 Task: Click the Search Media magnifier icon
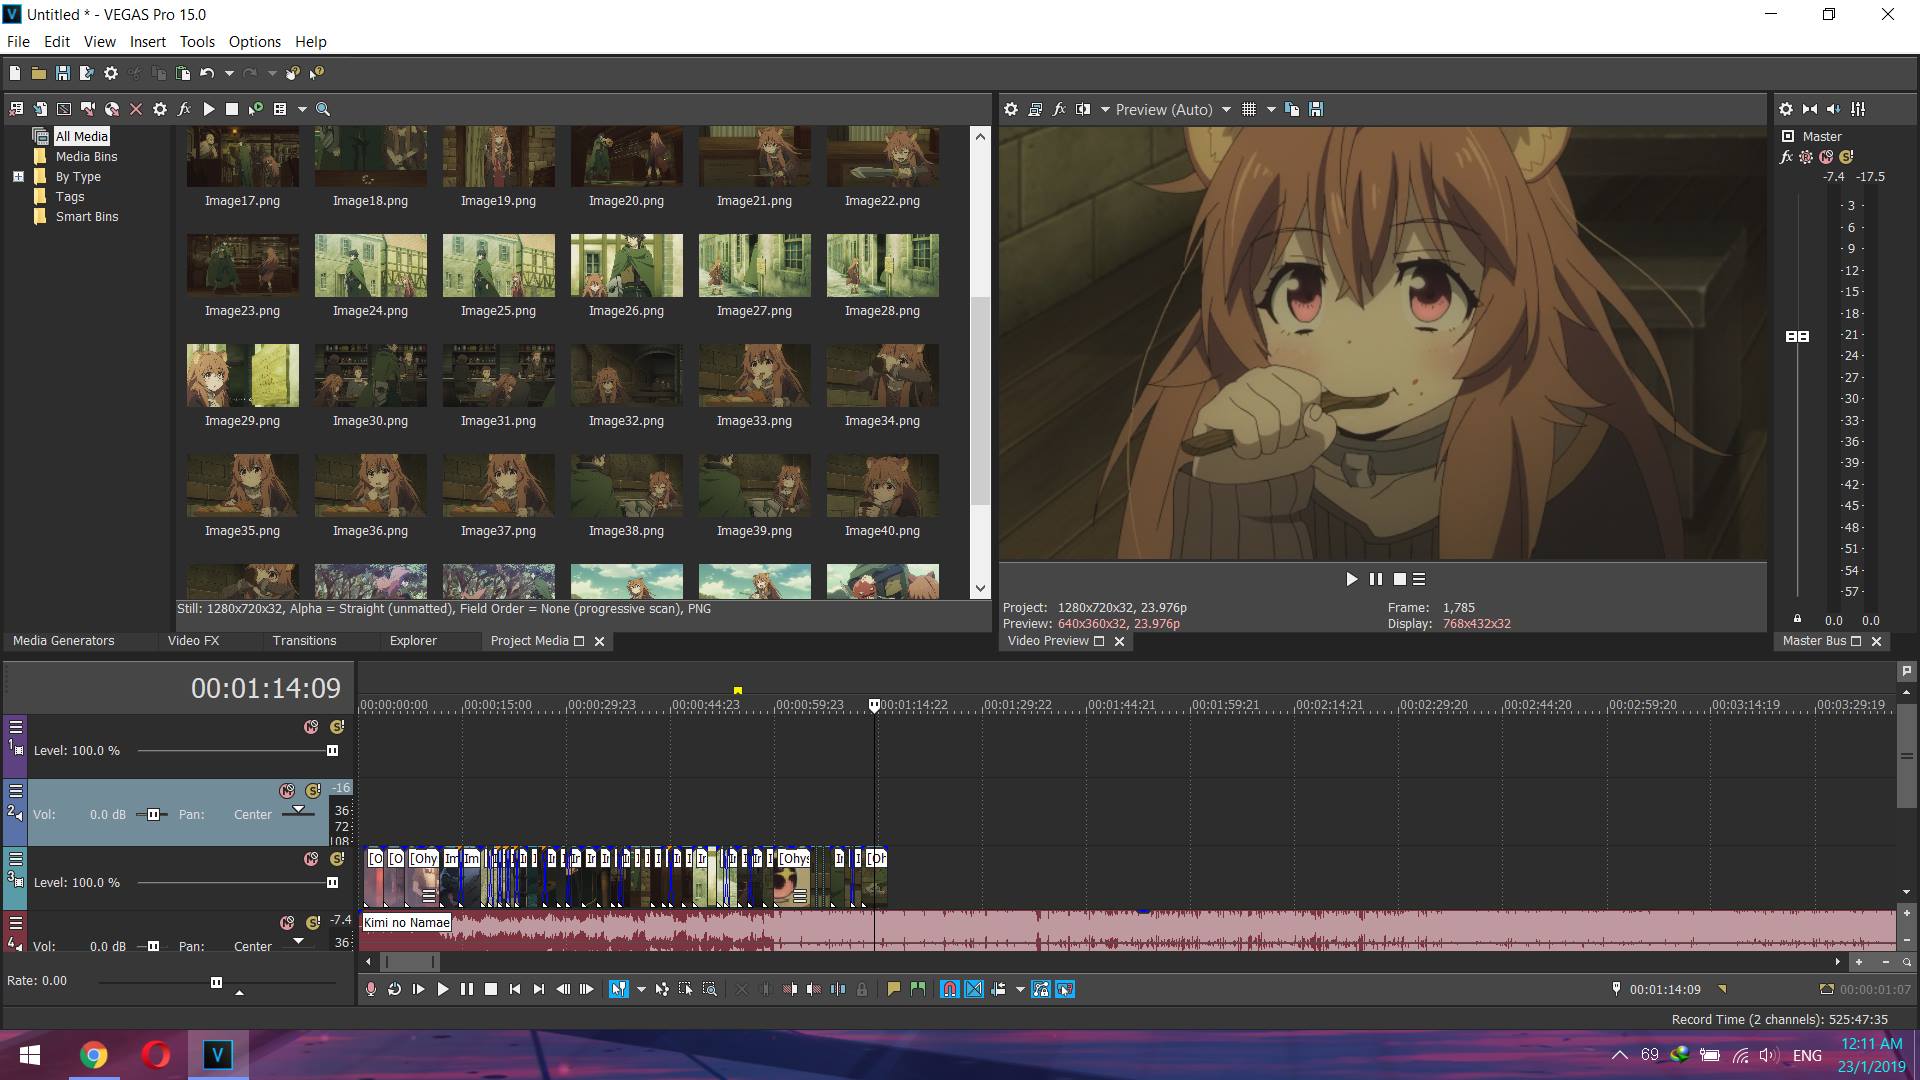click(x=323, y=109)
